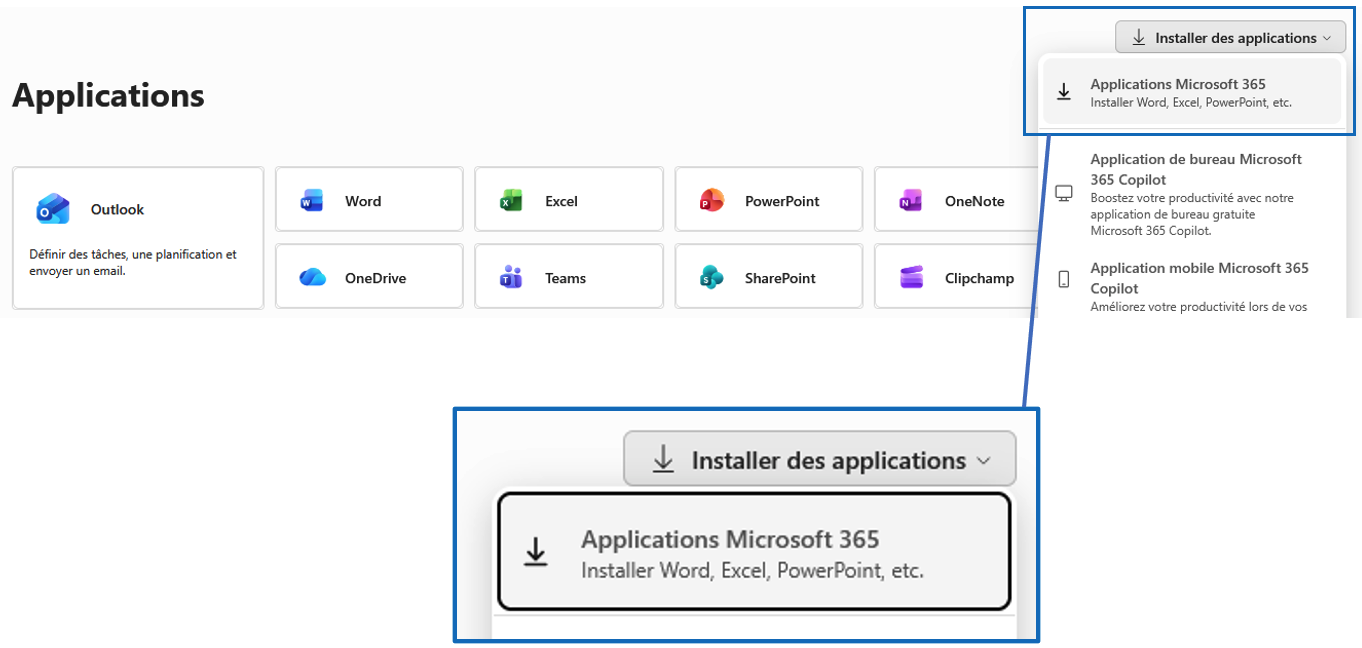Launch Word from the apps grid
Screen dimensions: 1362x648
[x=369, y=200]
